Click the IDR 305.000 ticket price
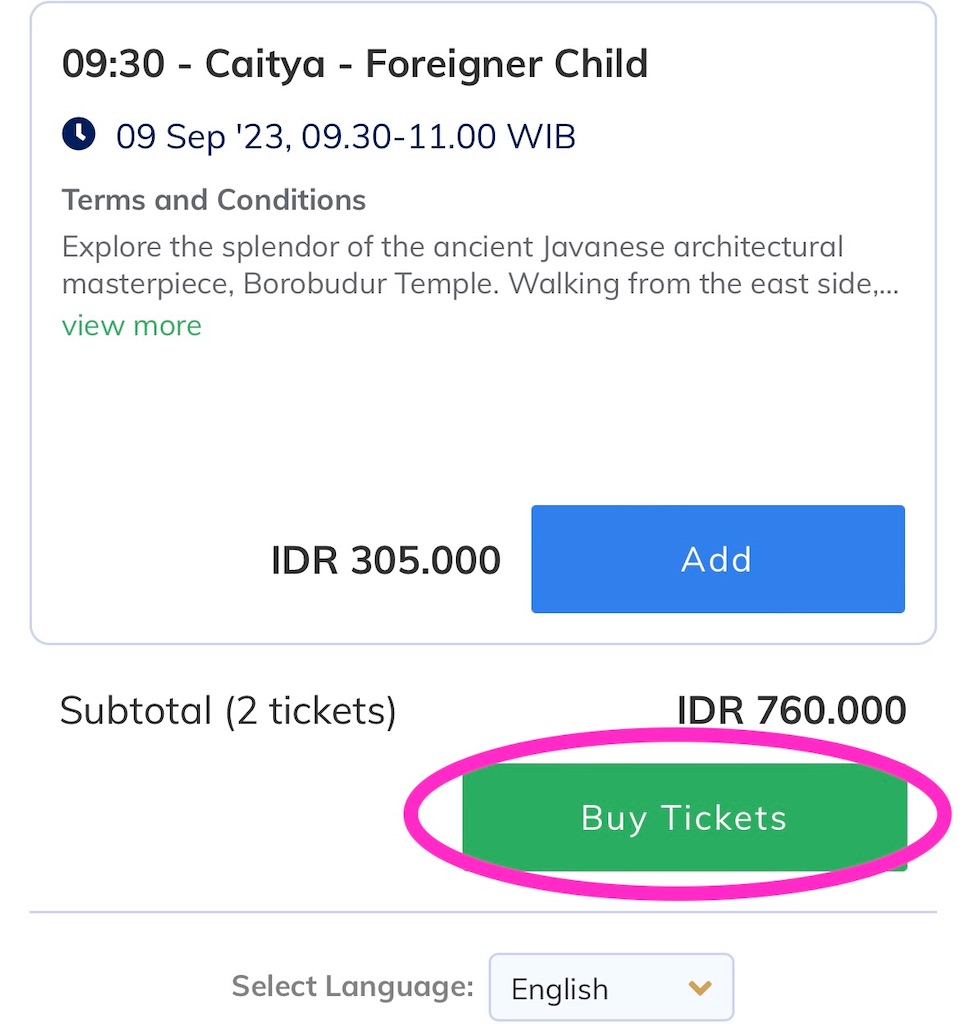This screenshot has height=1024, width=966. [385, 560]
